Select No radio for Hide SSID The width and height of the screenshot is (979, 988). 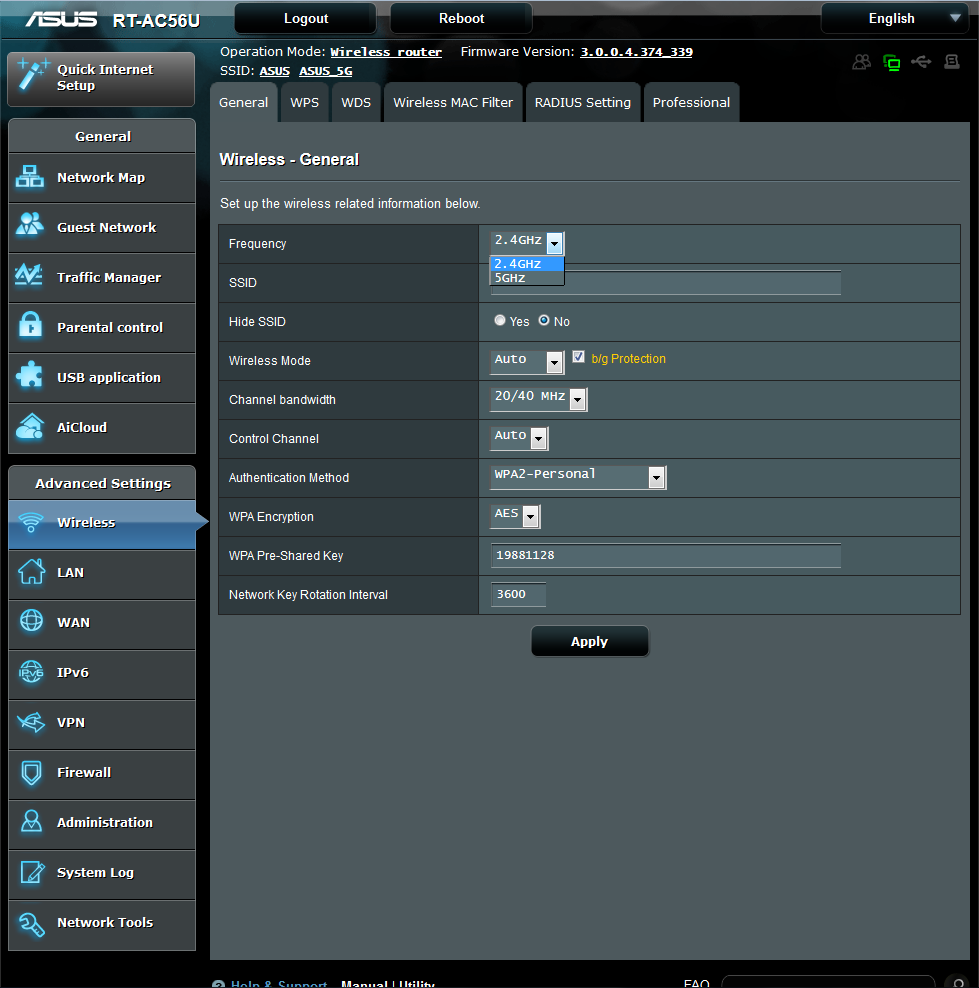coord(544,321)
